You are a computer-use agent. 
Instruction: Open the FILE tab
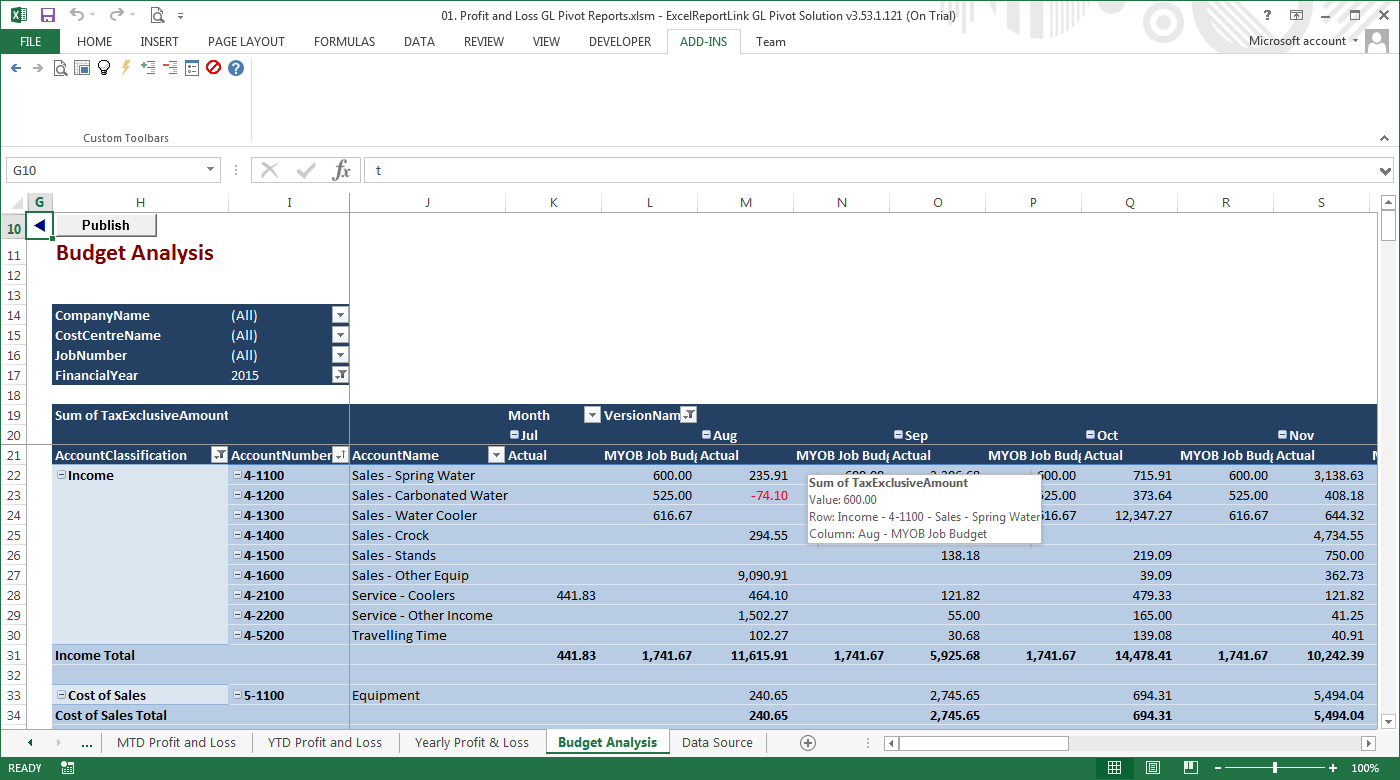click(x=30, y=41)
